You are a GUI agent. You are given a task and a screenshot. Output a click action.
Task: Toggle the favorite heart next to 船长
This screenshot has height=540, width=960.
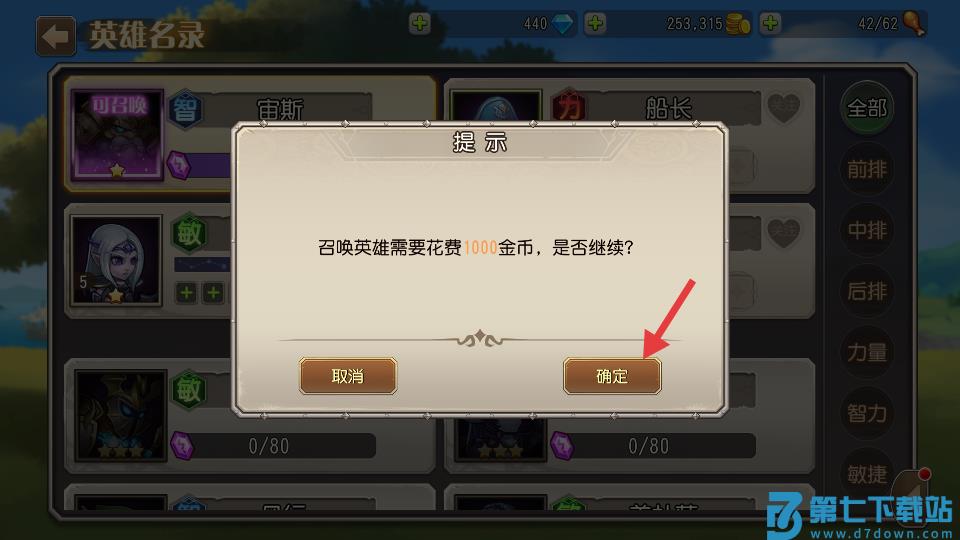point(783,108)
